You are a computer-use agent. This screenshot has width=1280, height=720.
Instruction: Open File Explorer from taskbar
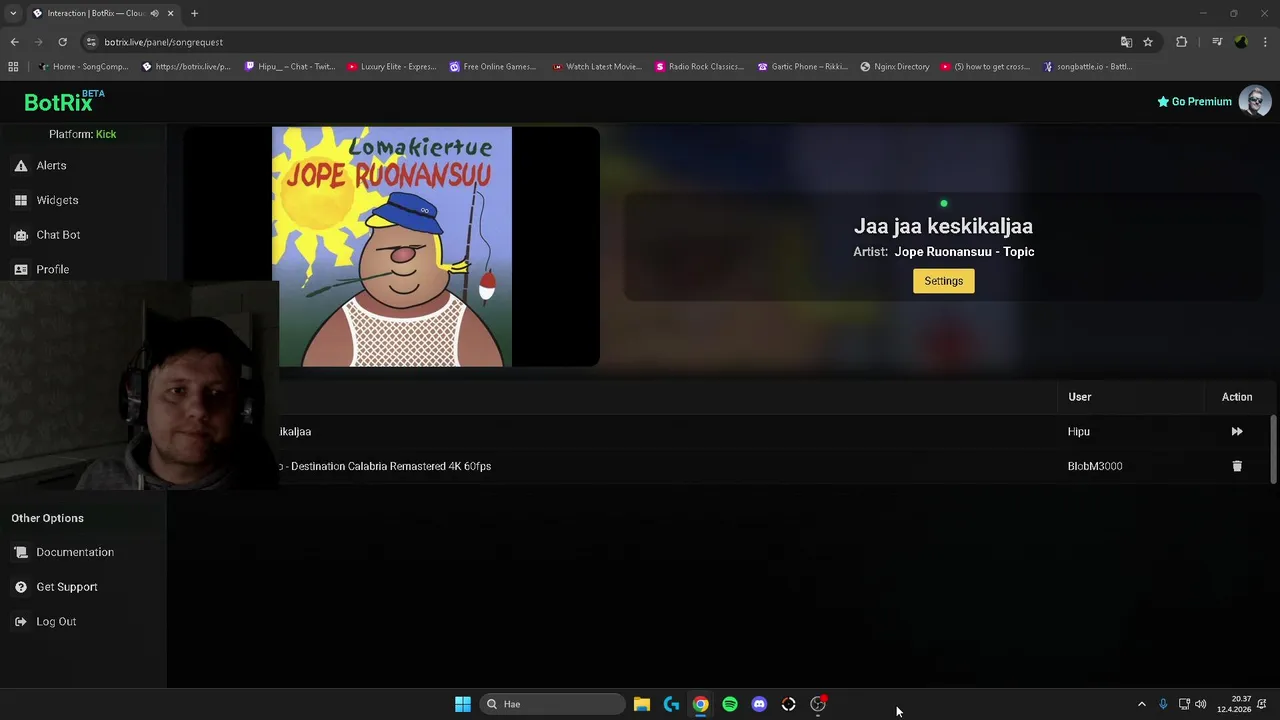point(642,704)
